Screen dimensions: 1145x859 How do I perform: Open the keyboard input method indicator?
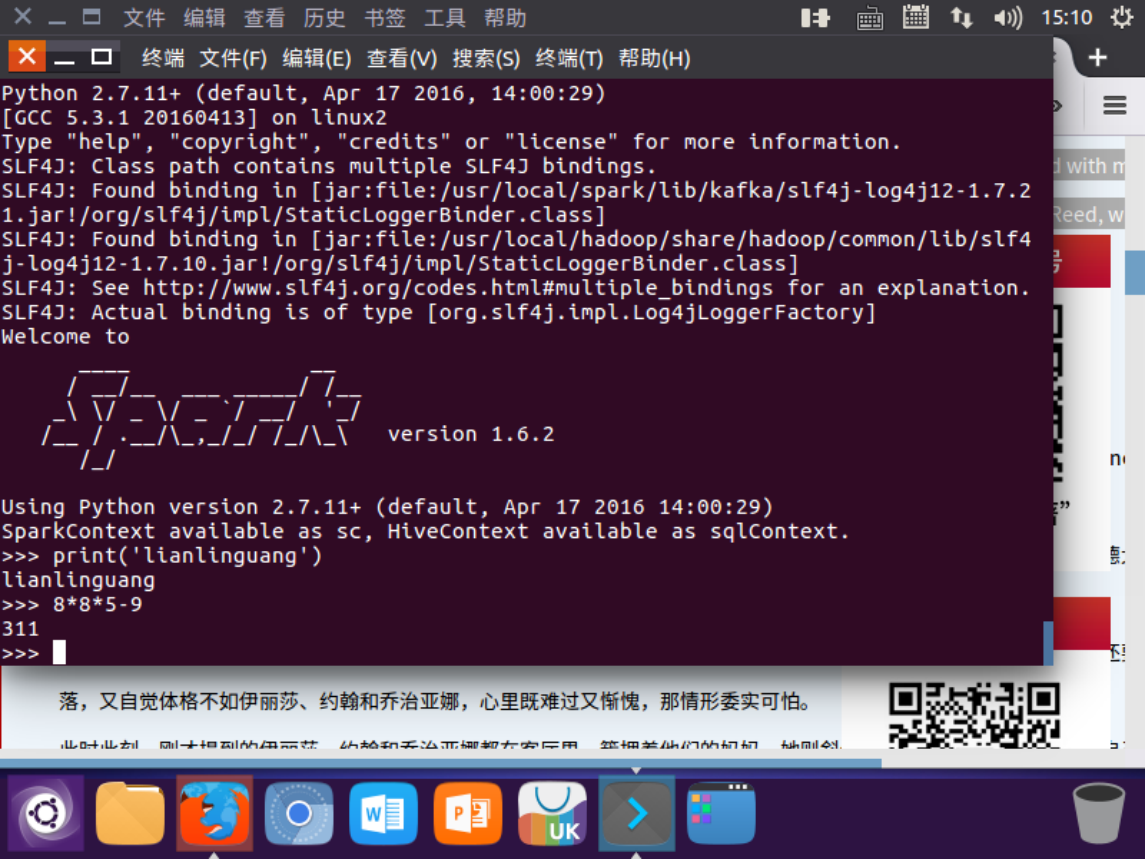tap(869, 18)
